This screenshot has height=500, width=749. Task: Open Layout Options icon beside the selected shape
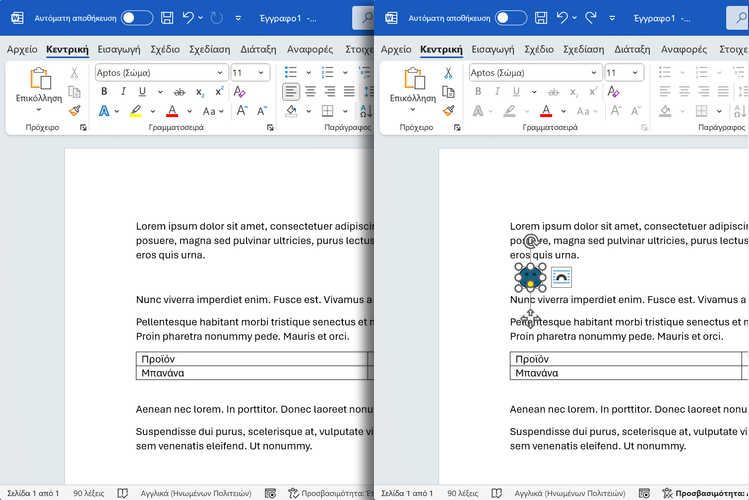(561, 277)
